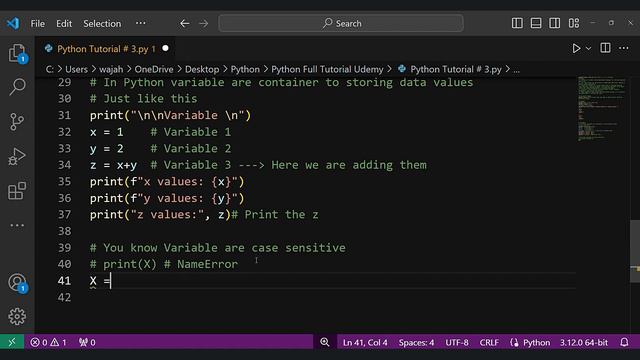
Task: Go to line via Ln 41, Col 4
Action: tap(365, 342)
